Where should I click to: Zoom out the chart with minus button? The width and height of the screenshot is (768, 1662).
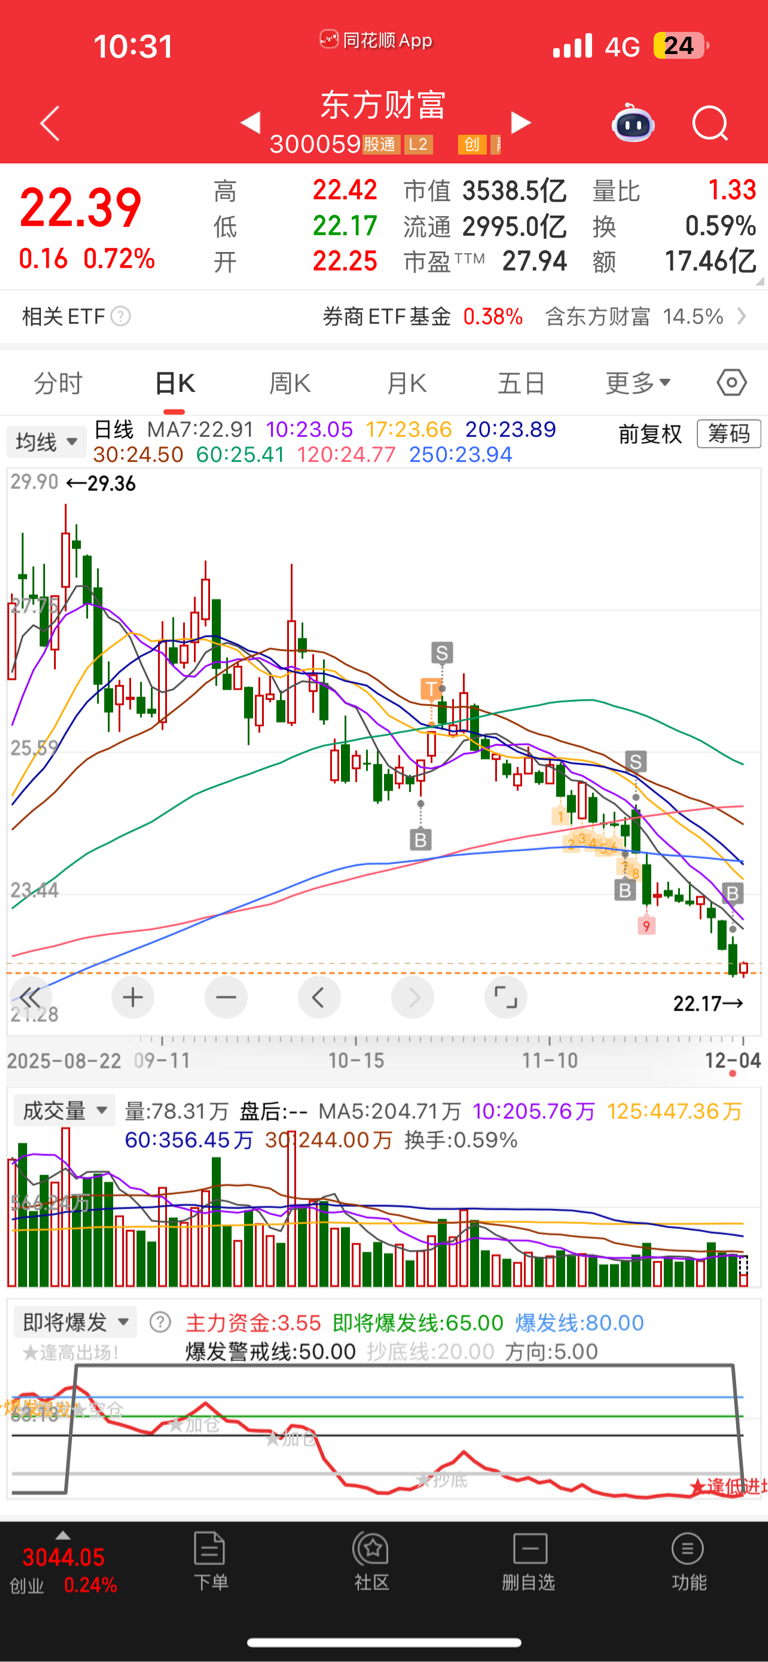(x=226, y=997)
